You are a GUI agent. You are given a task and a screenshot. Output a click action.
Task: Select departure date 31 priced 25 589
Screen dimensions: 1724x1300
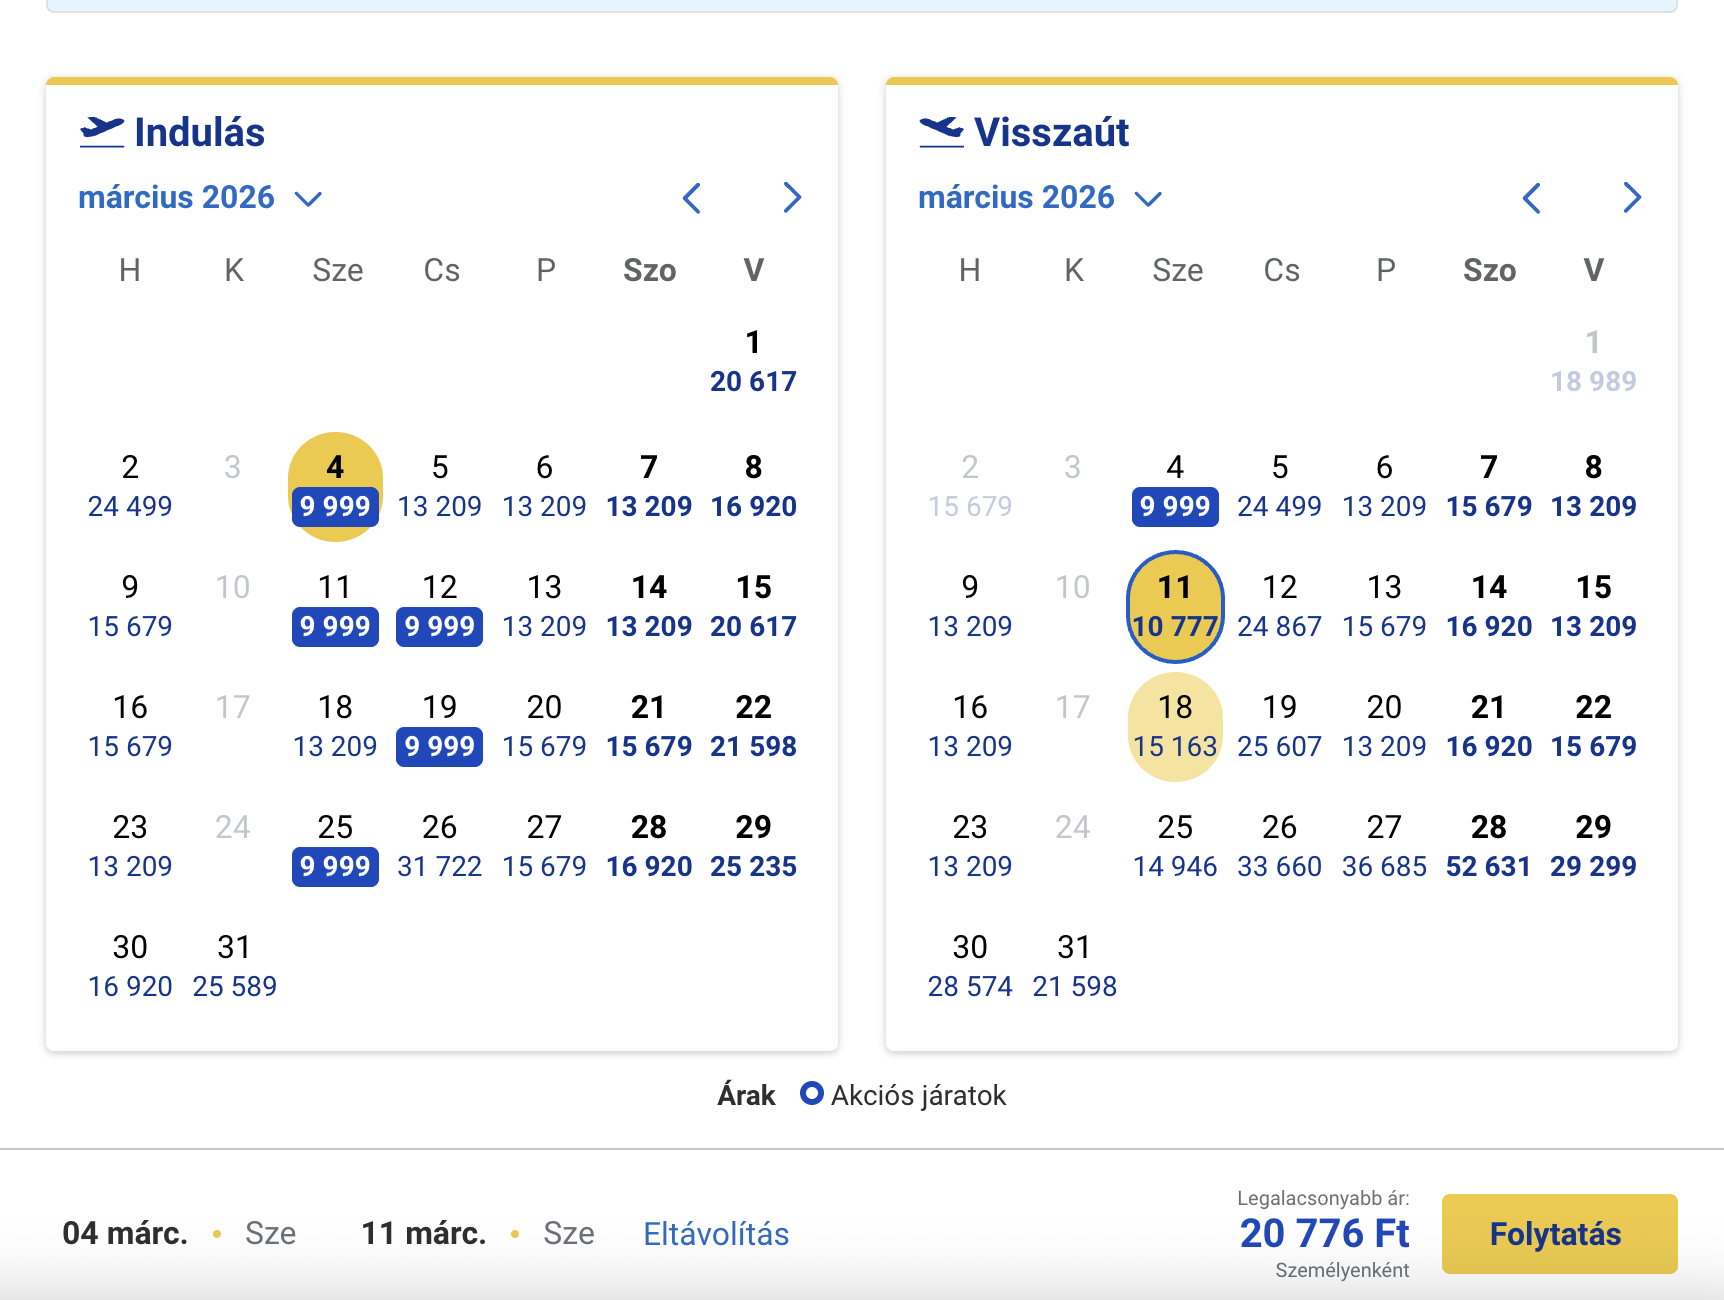pos(234,967)
